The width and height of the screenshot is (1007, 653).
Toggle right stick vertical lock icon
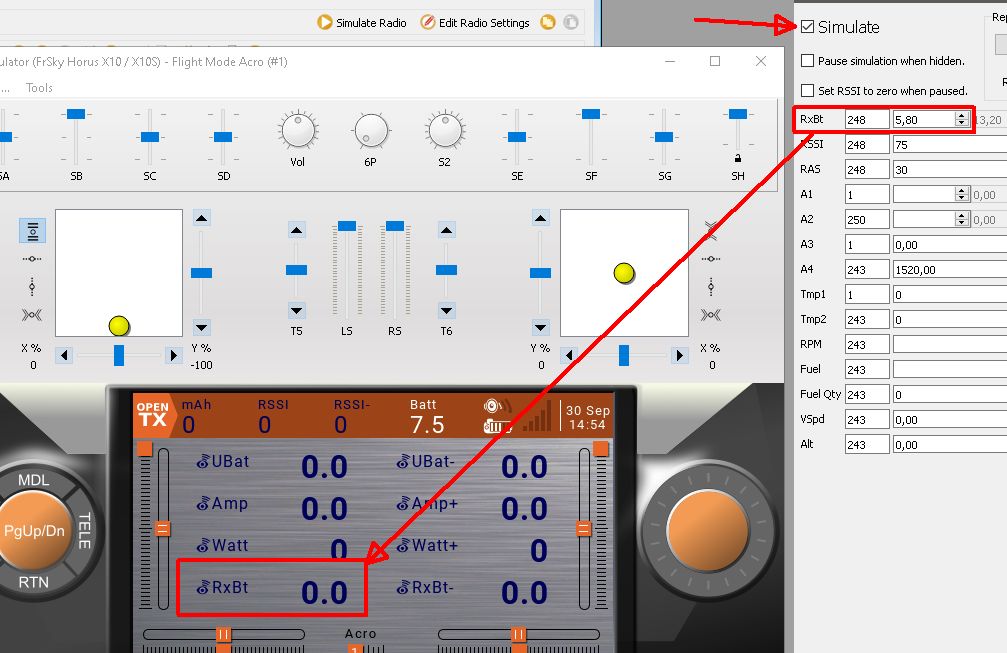[711, 286]
